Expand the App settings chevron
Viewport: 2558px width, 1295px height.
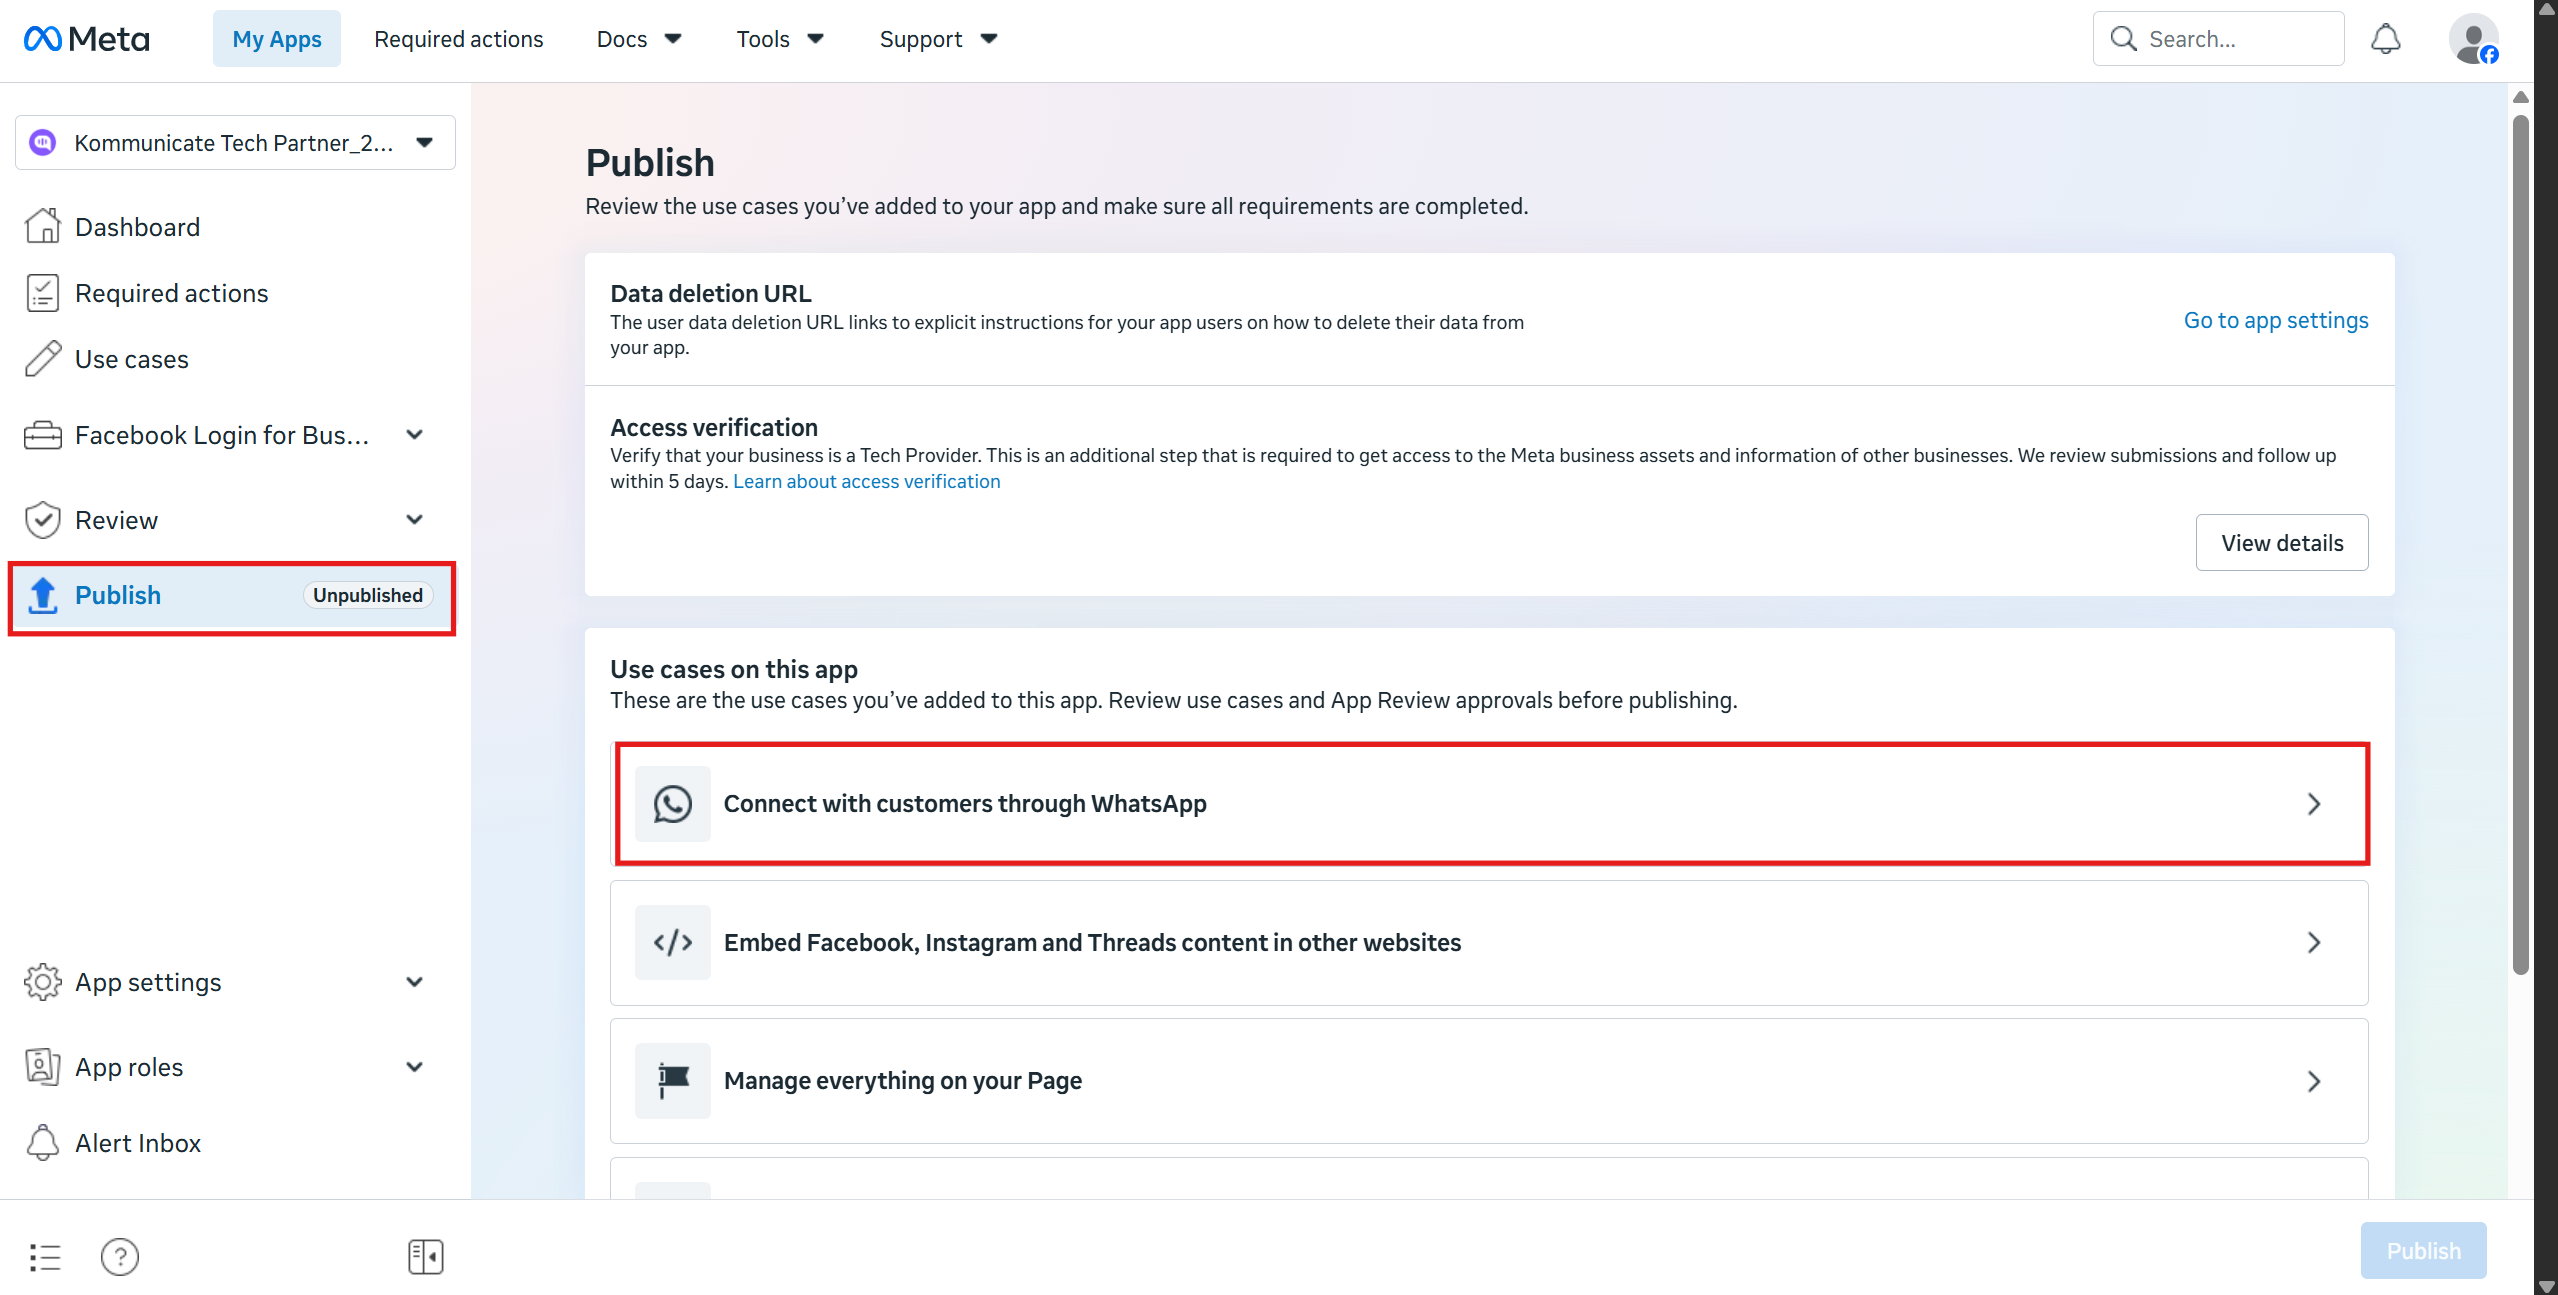pos(415,982)
